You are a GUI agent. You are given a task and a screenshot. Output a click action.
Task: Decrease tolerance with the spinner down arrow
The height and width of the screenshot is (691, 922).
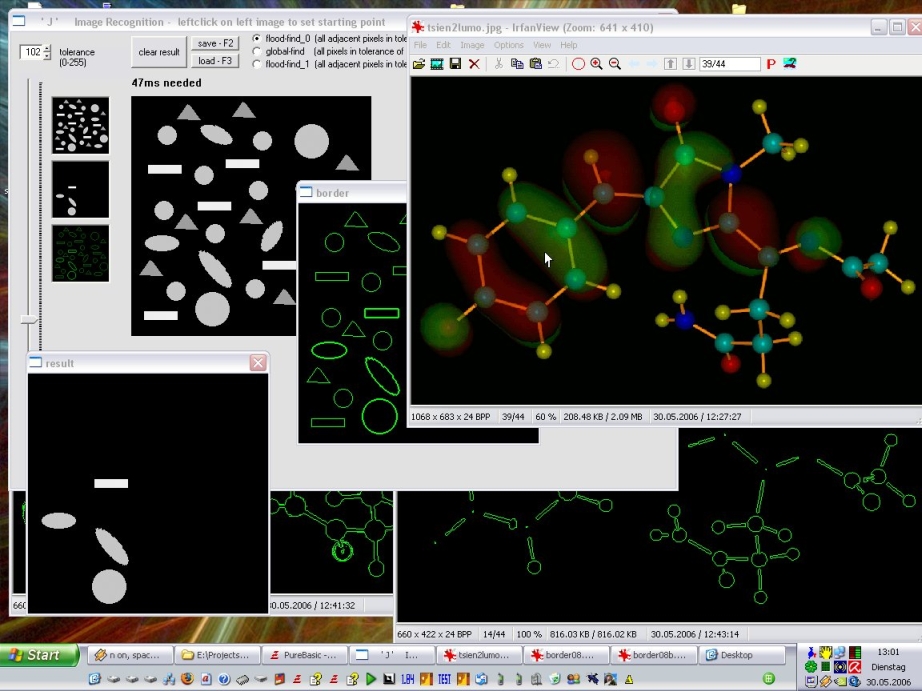47,56
